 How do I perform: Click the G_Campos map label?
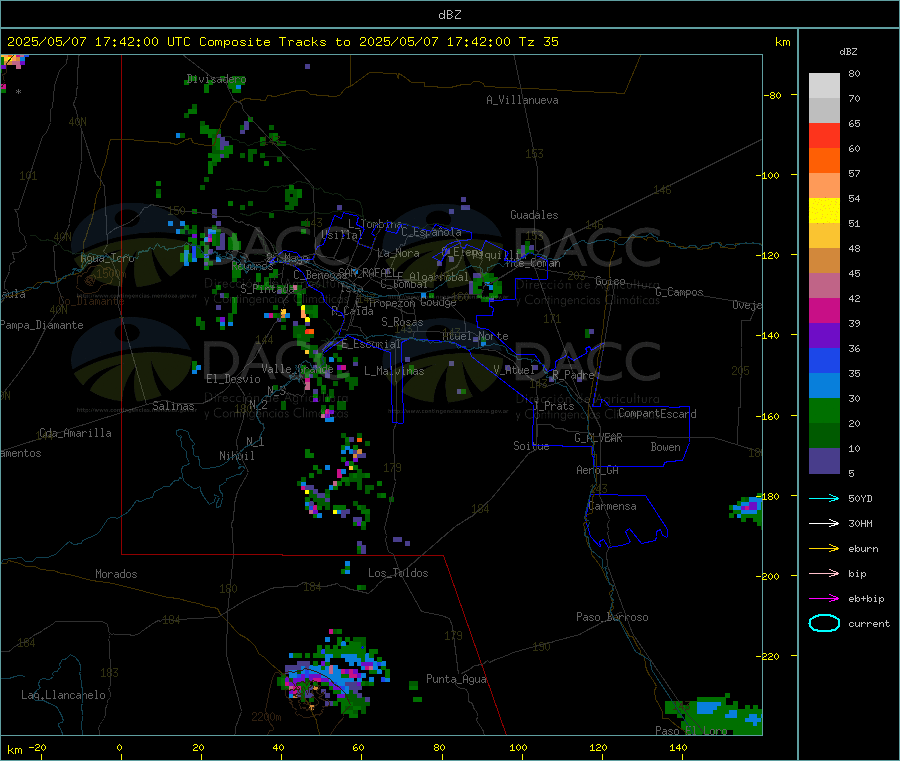(679, 292)
